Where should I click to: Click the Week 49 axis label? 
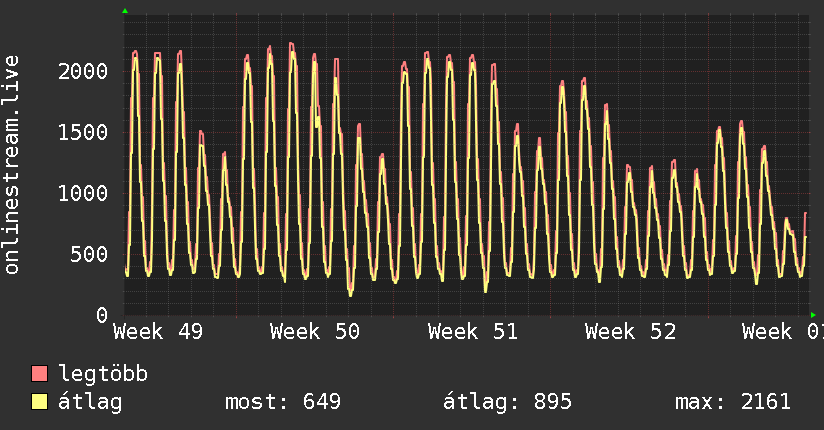[158, 332]
